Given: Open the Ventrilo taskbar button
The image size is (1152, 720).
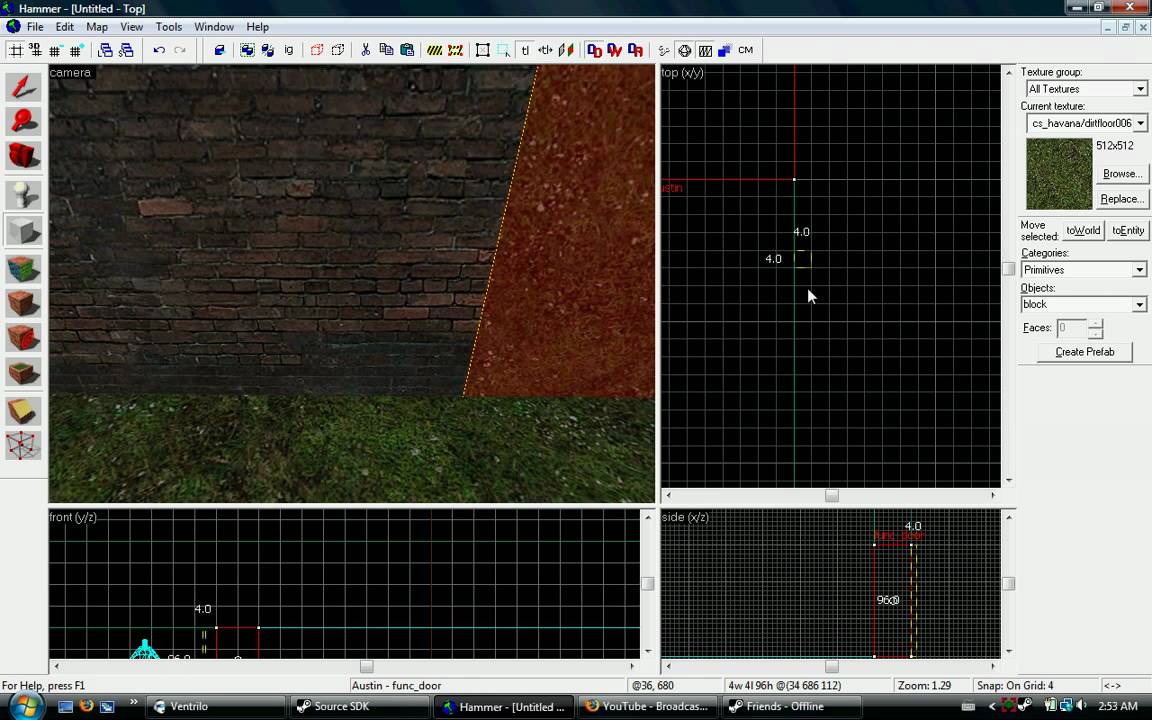Looking at the screenshot, I should [x=216, y=706].
